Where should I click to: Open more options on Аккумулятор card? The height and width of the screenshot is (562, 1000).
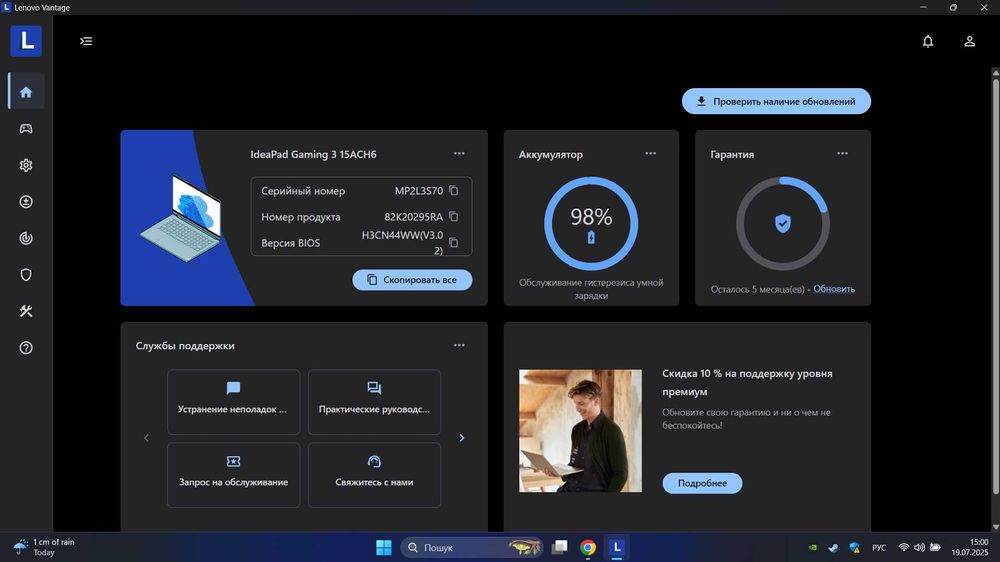(651, 154)
